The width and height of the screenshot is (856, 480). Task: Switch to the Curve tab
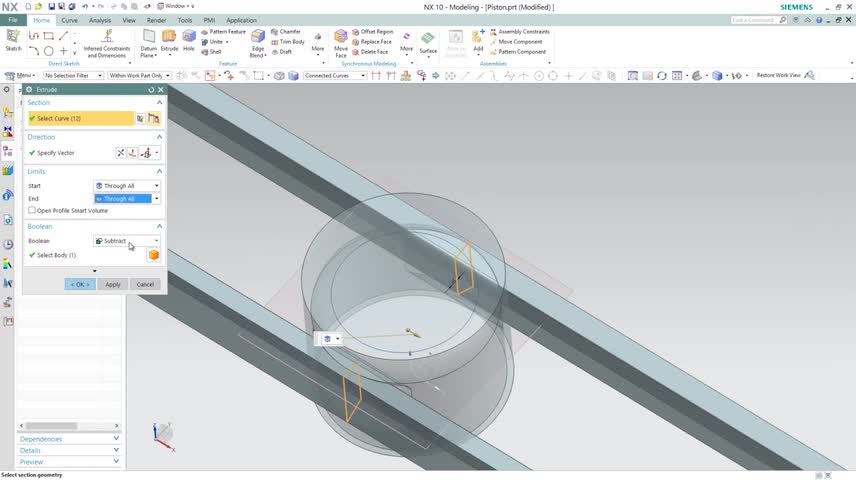(x=69, y=20)
